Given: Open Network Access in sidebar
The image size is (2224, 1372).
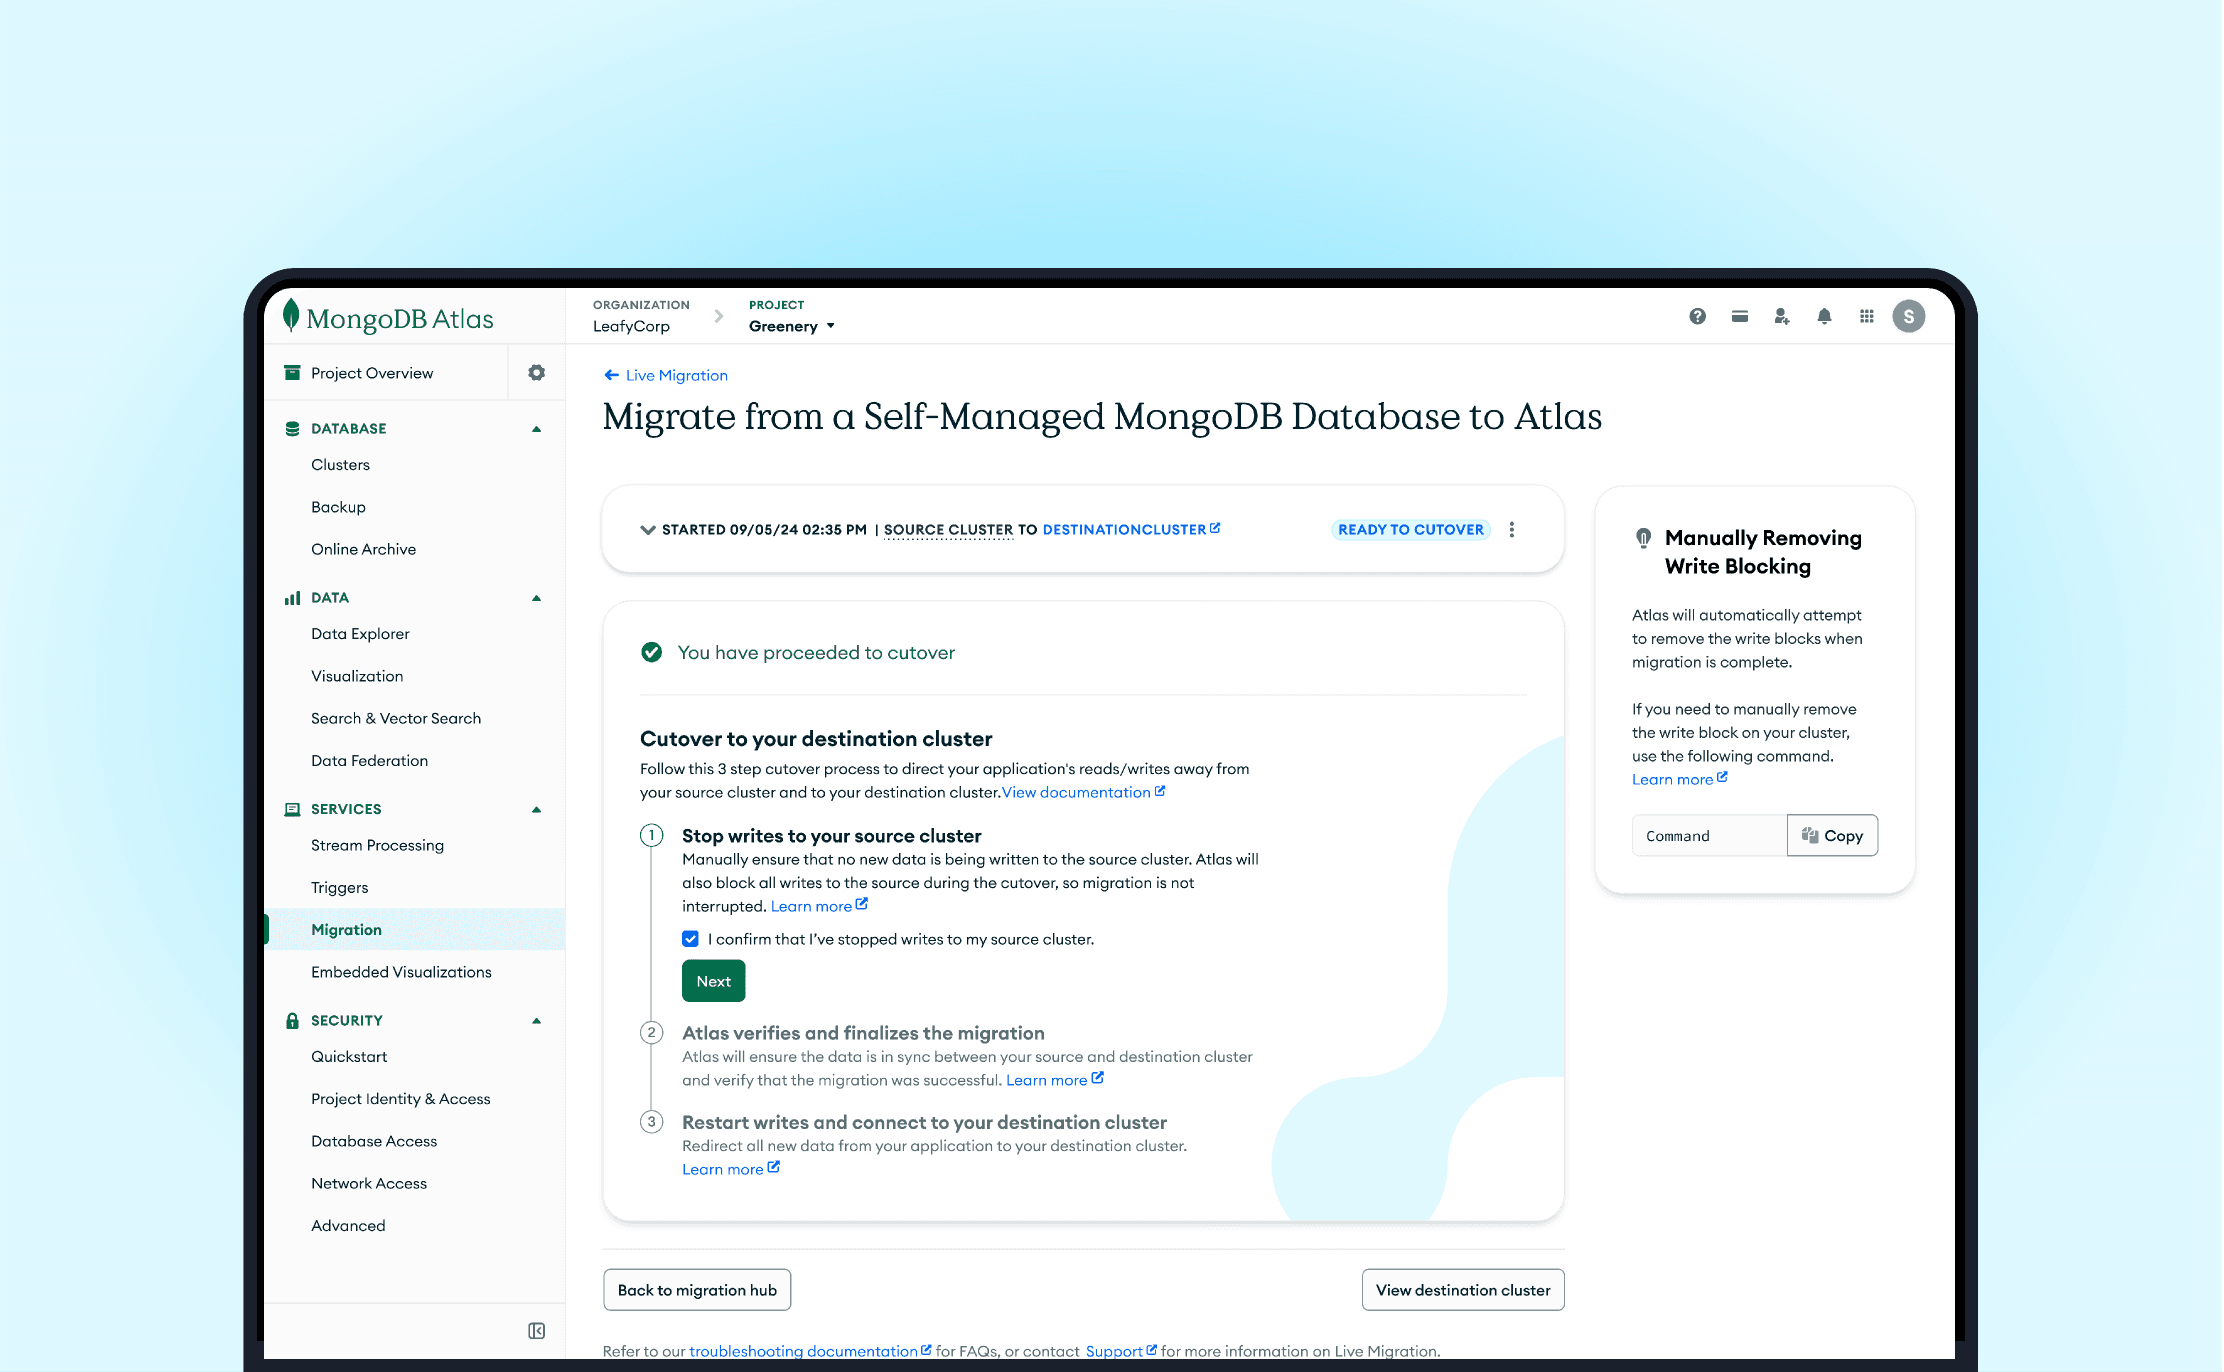Looking at the screenshot, I should pos(369,1183).
